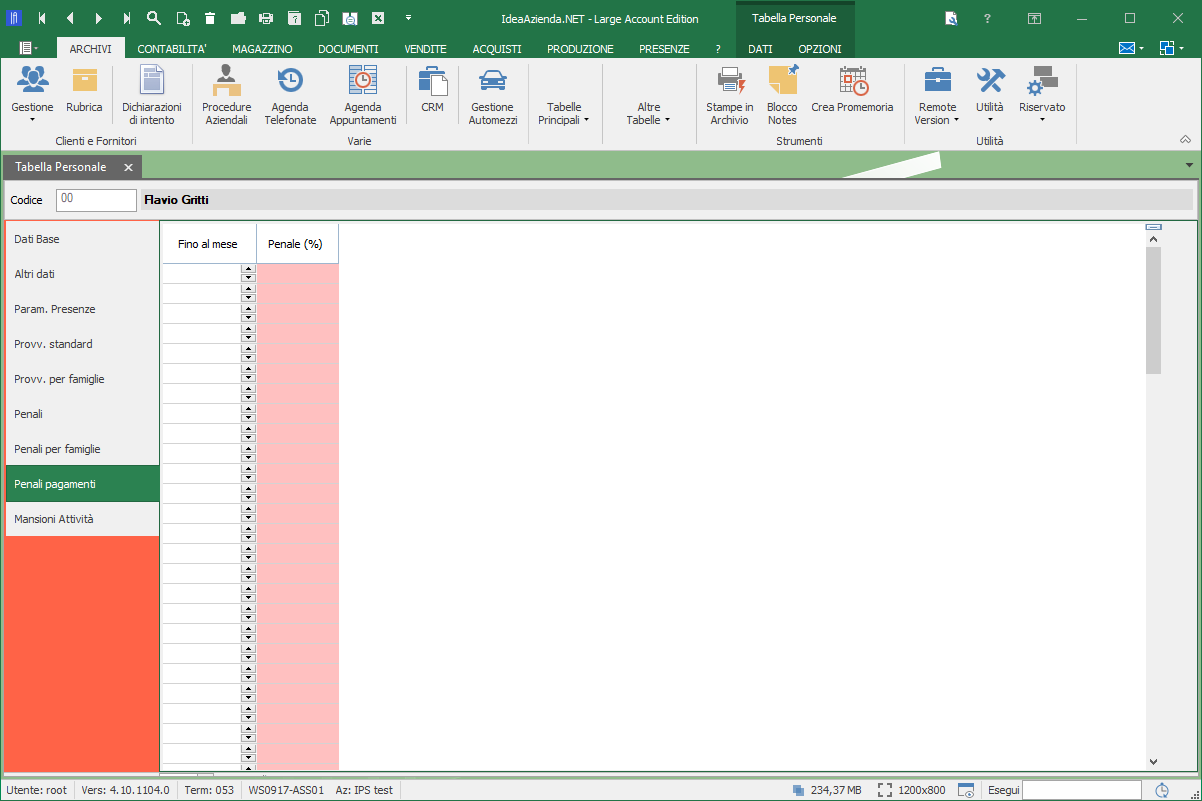This screenshot has width=1202, height=801.
Task: Click the printer icon in quick toolbar
Action: [x=266, y=18]
